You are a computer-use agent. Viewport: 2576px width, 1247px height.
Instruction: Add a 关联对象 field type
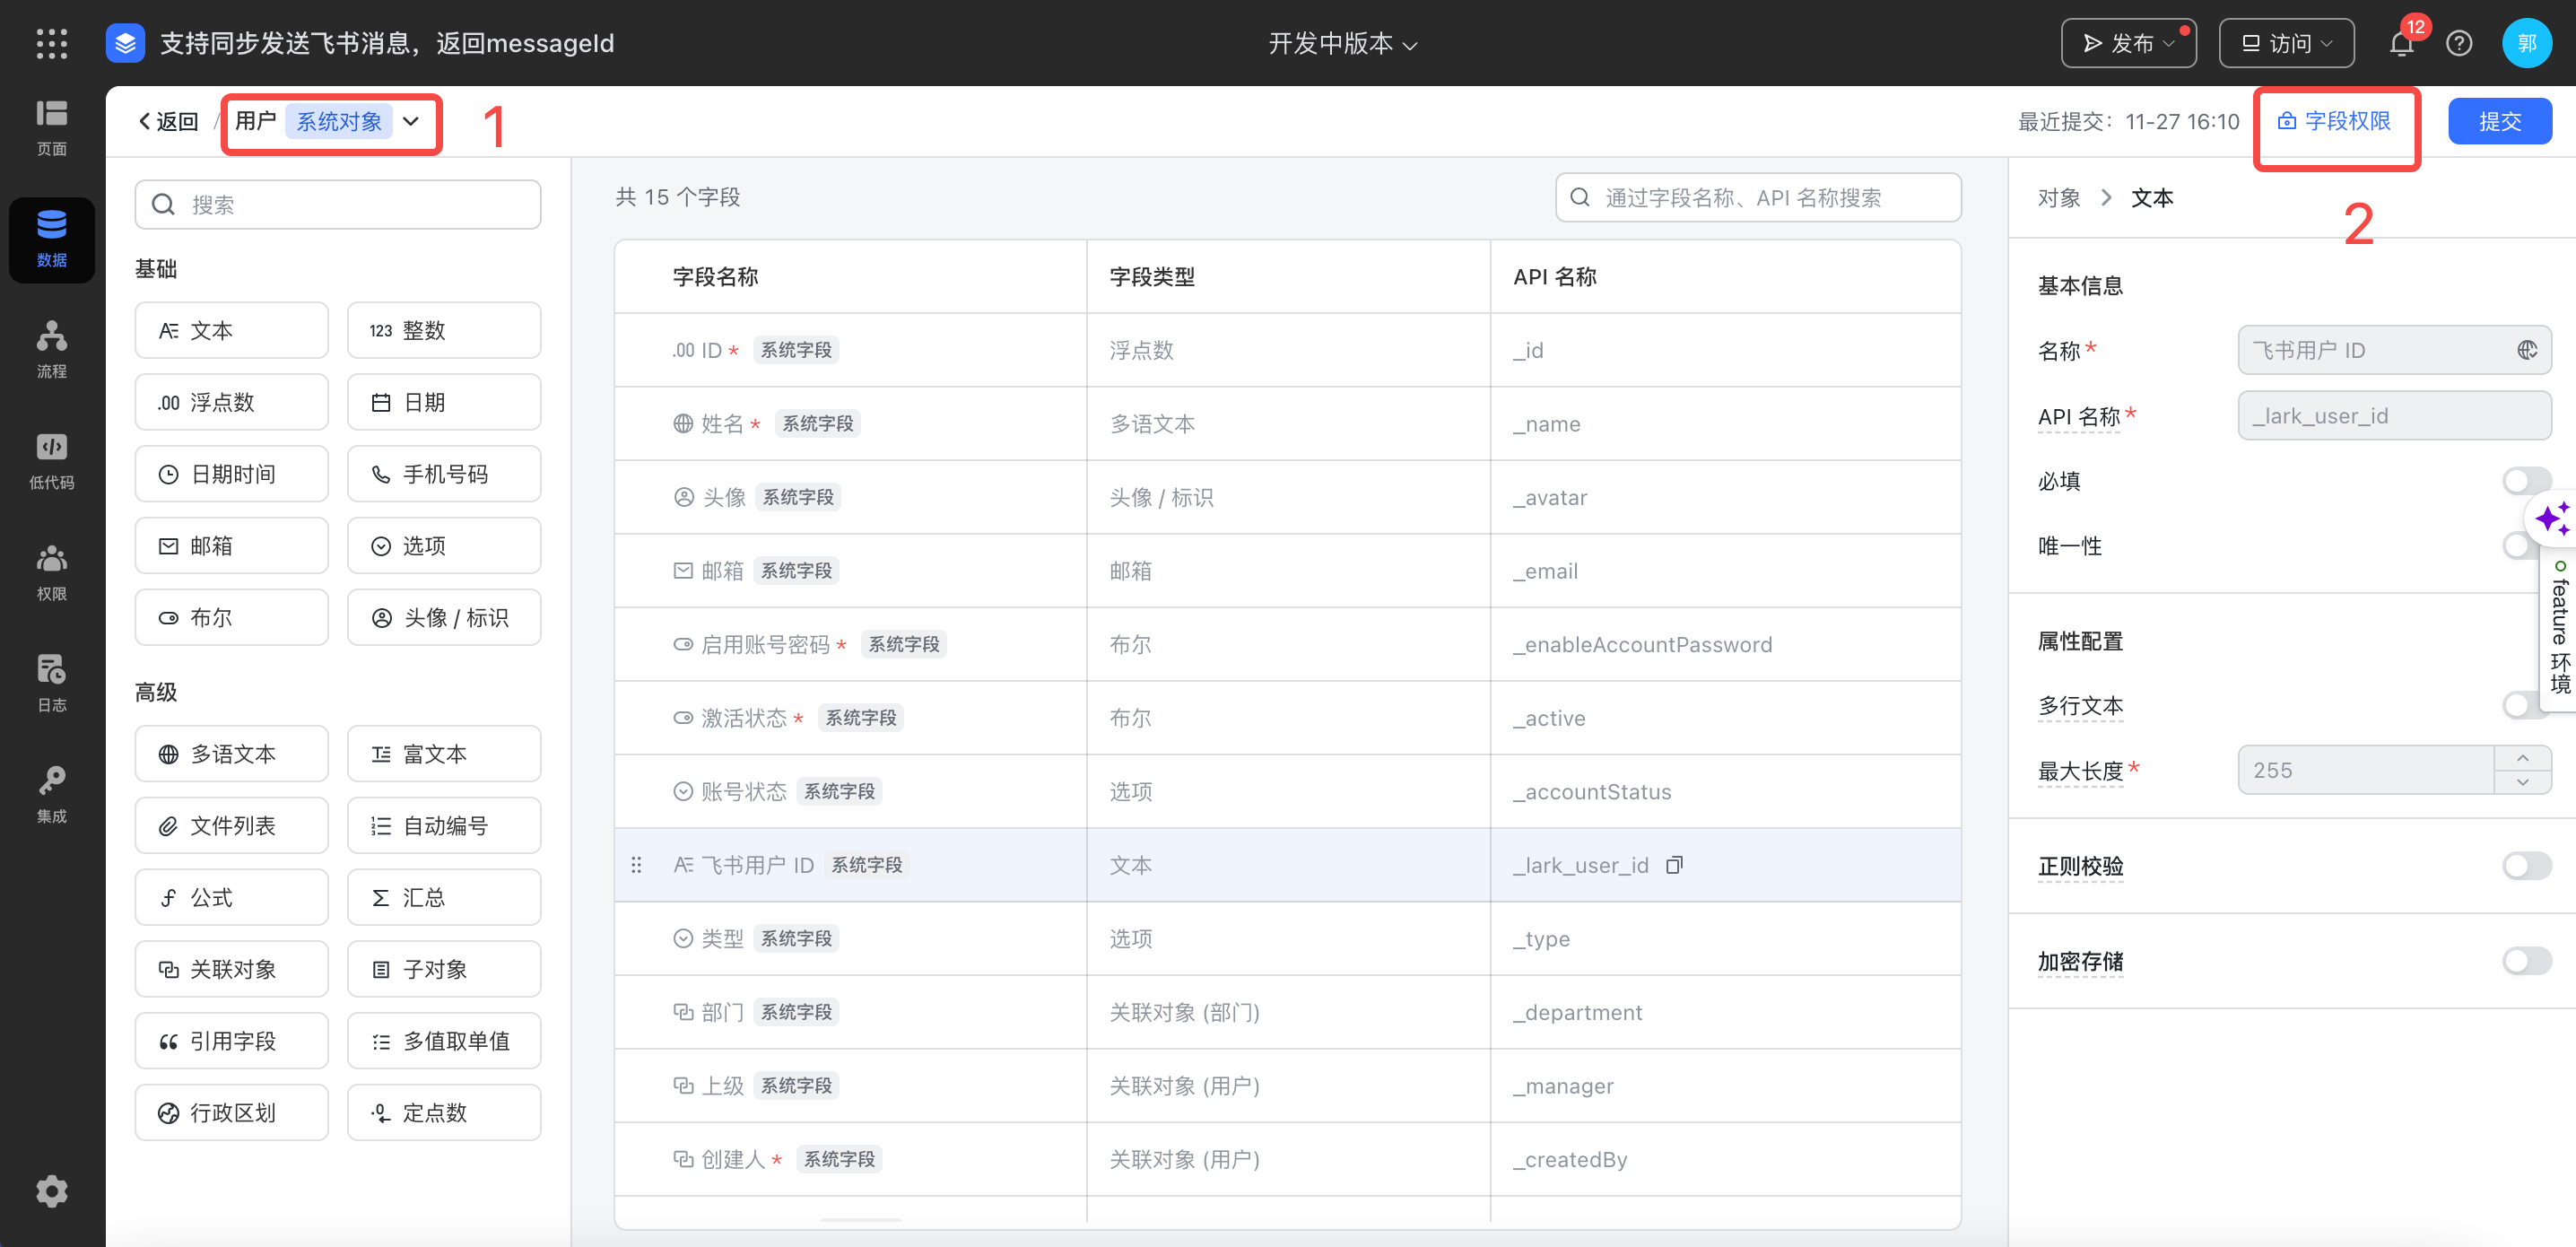tap(232, 969)
